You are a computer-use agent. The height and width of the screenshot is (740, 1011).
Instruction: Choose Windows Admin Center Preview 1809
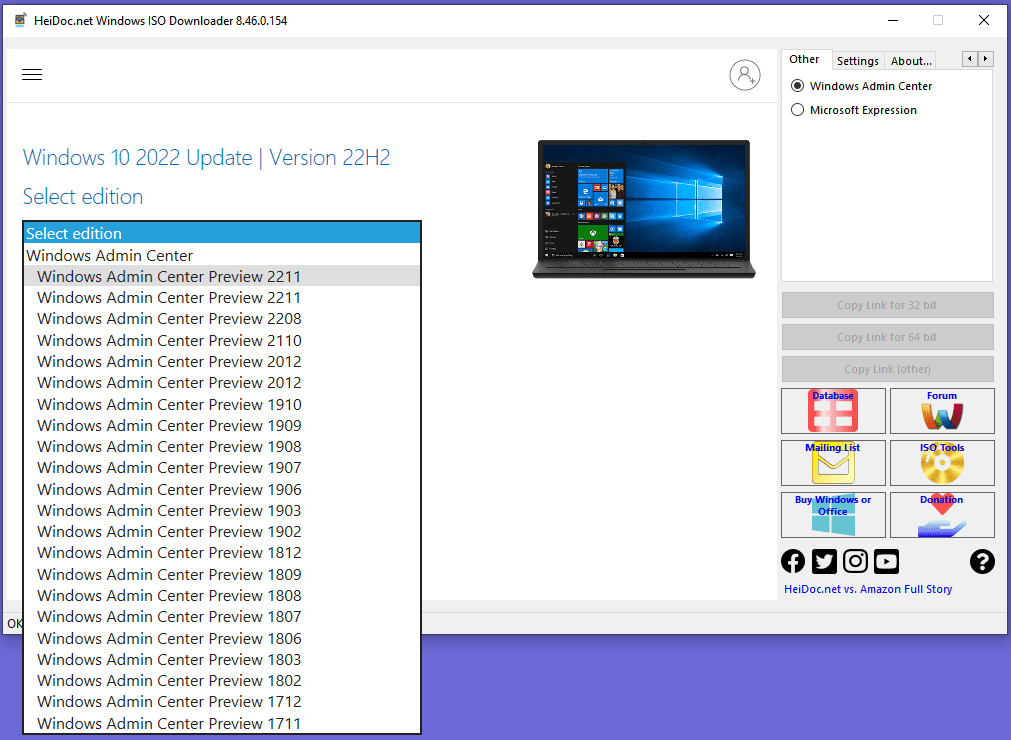(222, 574)
